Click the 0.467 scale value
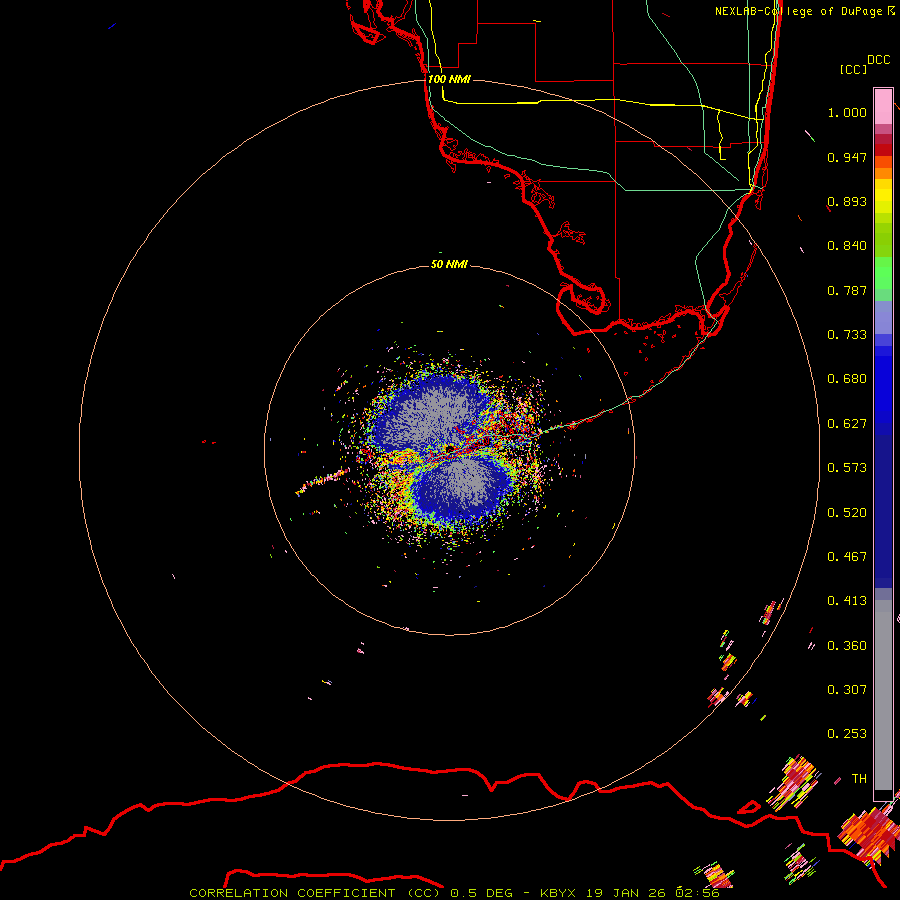The image size is (900, 900). coord(847,557)
